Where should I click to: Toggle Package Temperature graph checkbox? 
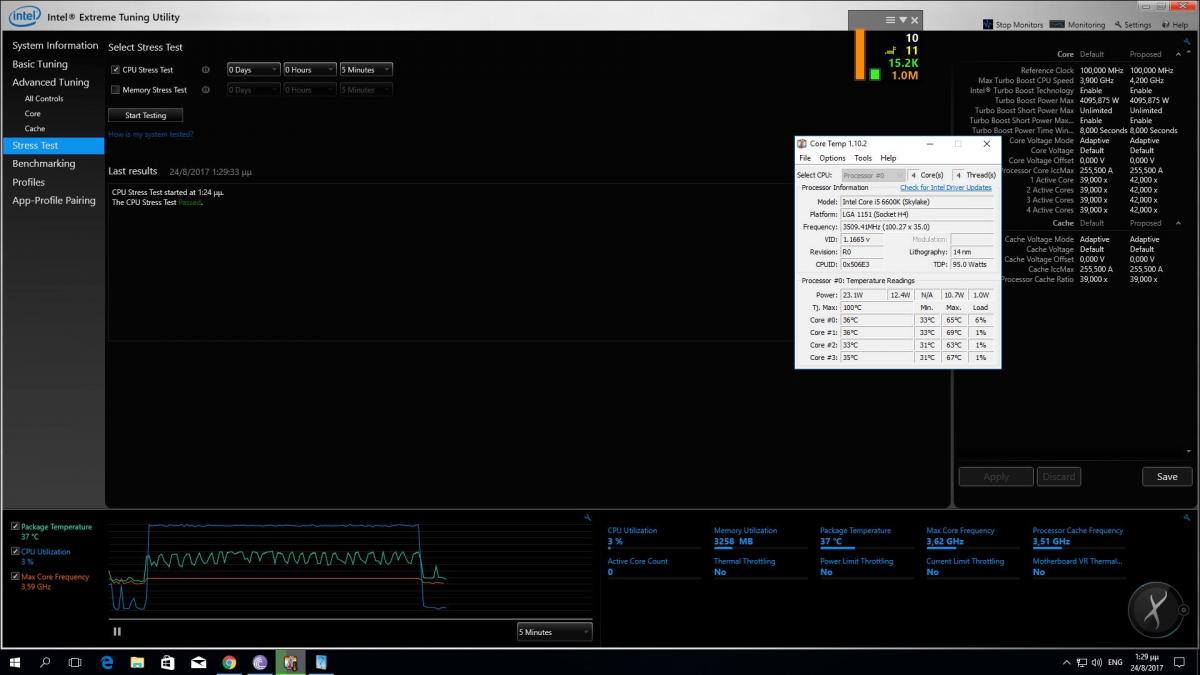tap(14, 527)
